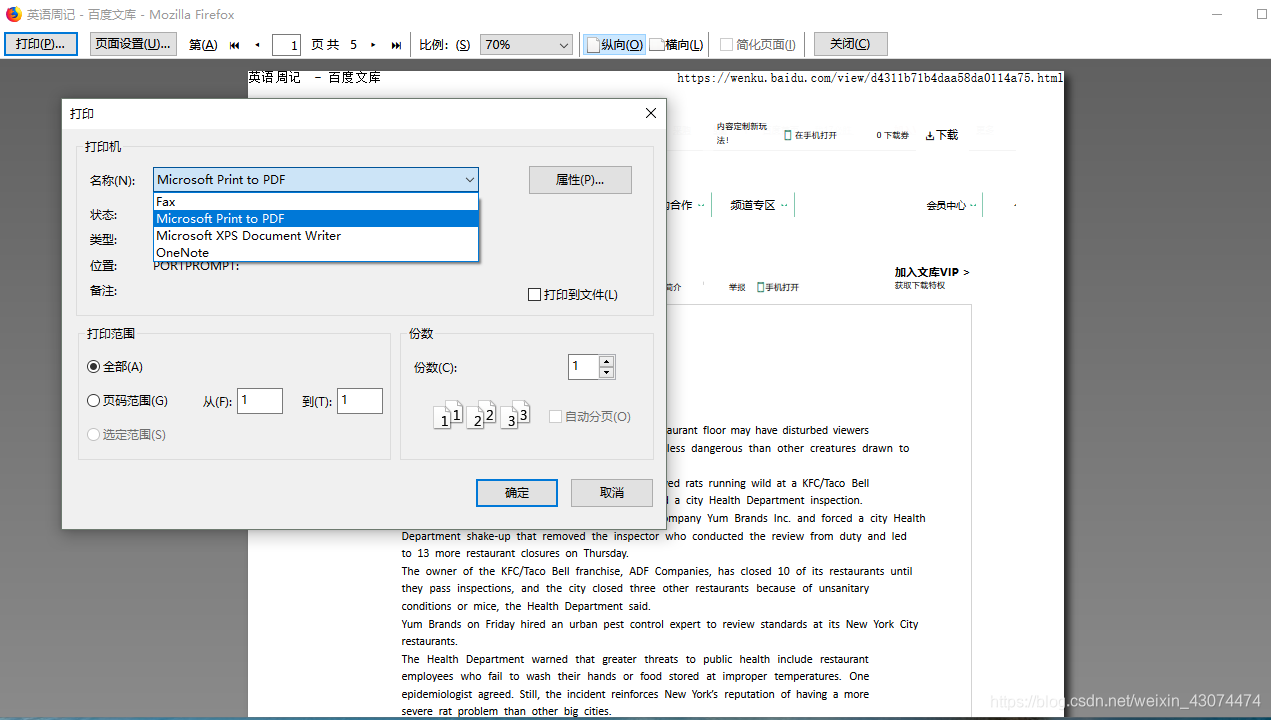Image resolution: width=1271 pixels, height=720 pixels.
Task: Cancel the dialog with 取消 button
Action: pos(612,493)
